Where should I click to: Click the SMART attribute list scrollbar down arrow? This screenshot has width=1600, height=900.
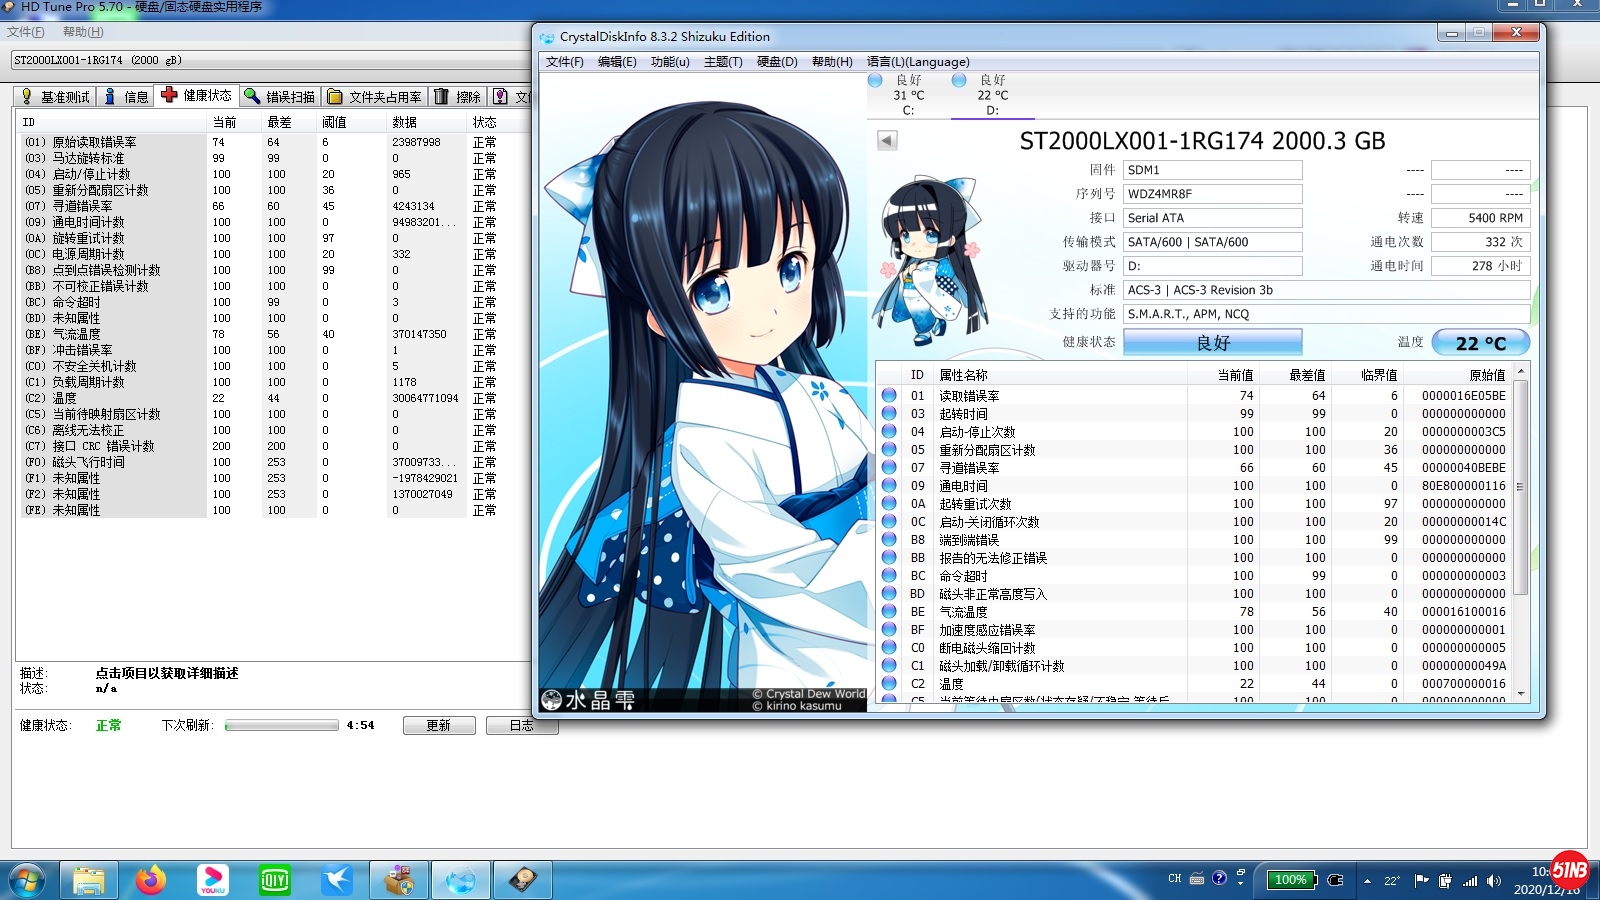(1521, 693)
